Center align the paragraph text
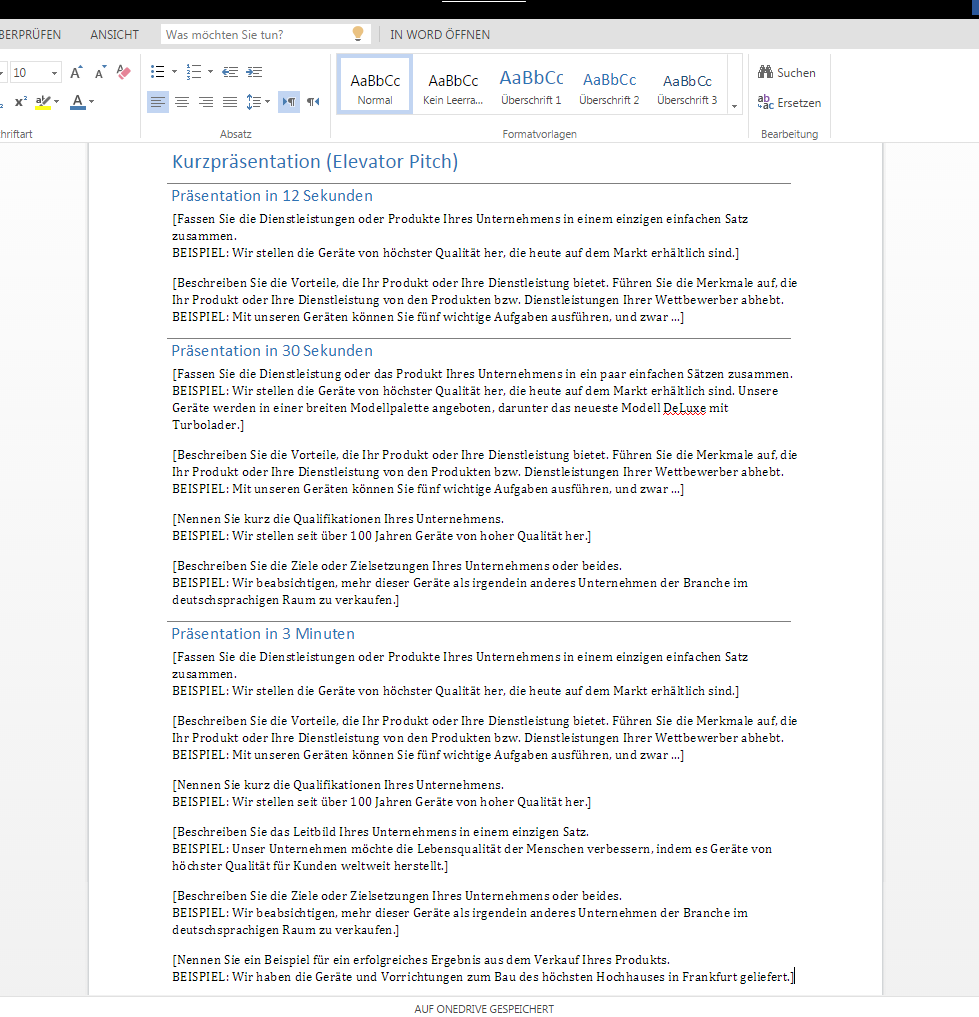This screenshot has width=979, height=1017. point(182,102)
